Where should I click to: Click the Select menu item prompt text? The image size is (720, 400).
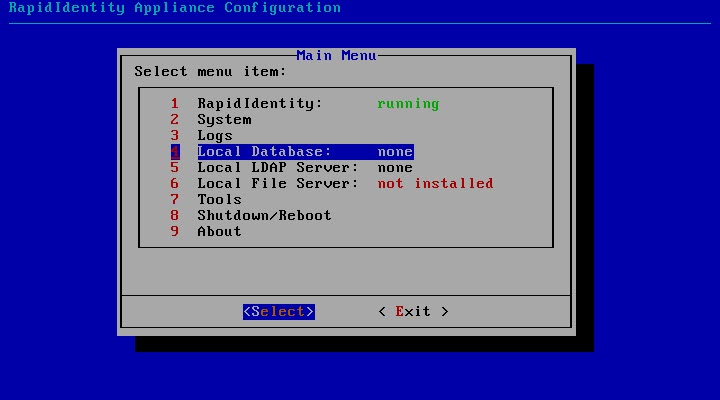pos(210,72)
